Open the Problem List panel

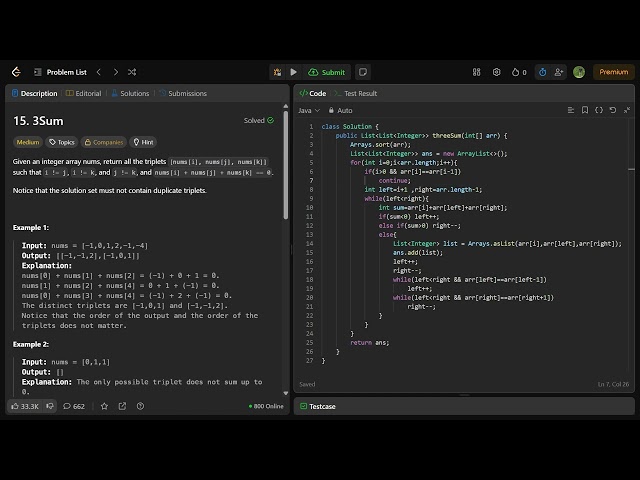pos(60,72)
